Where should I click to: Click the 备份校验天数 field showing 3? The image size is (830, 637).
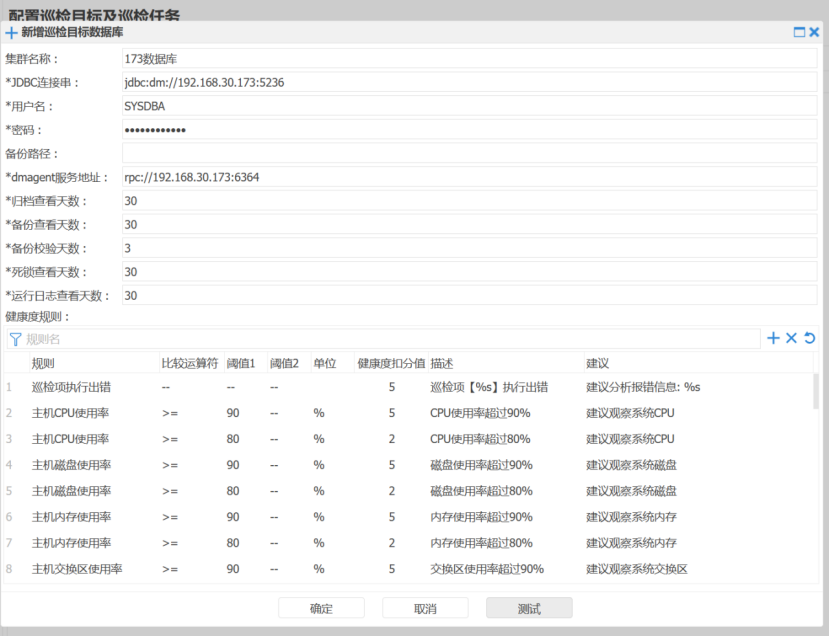click(470, 248)
